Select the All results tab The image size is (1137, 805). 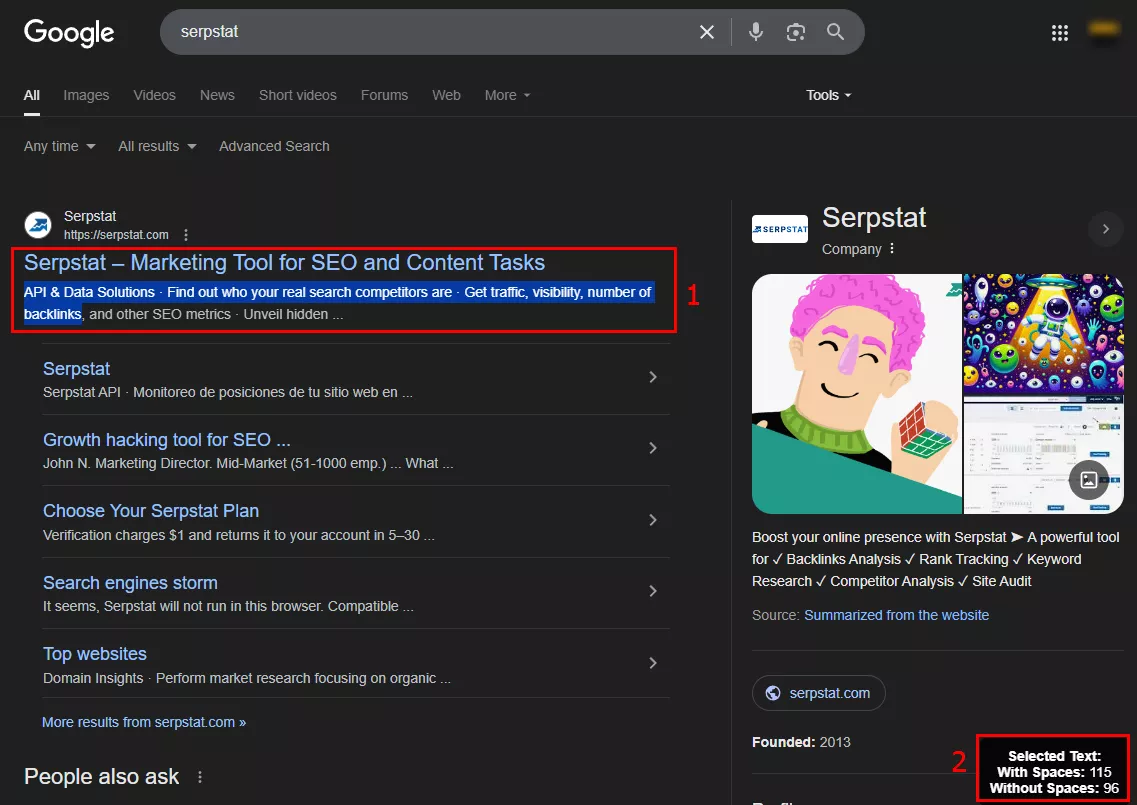point(32,95)
